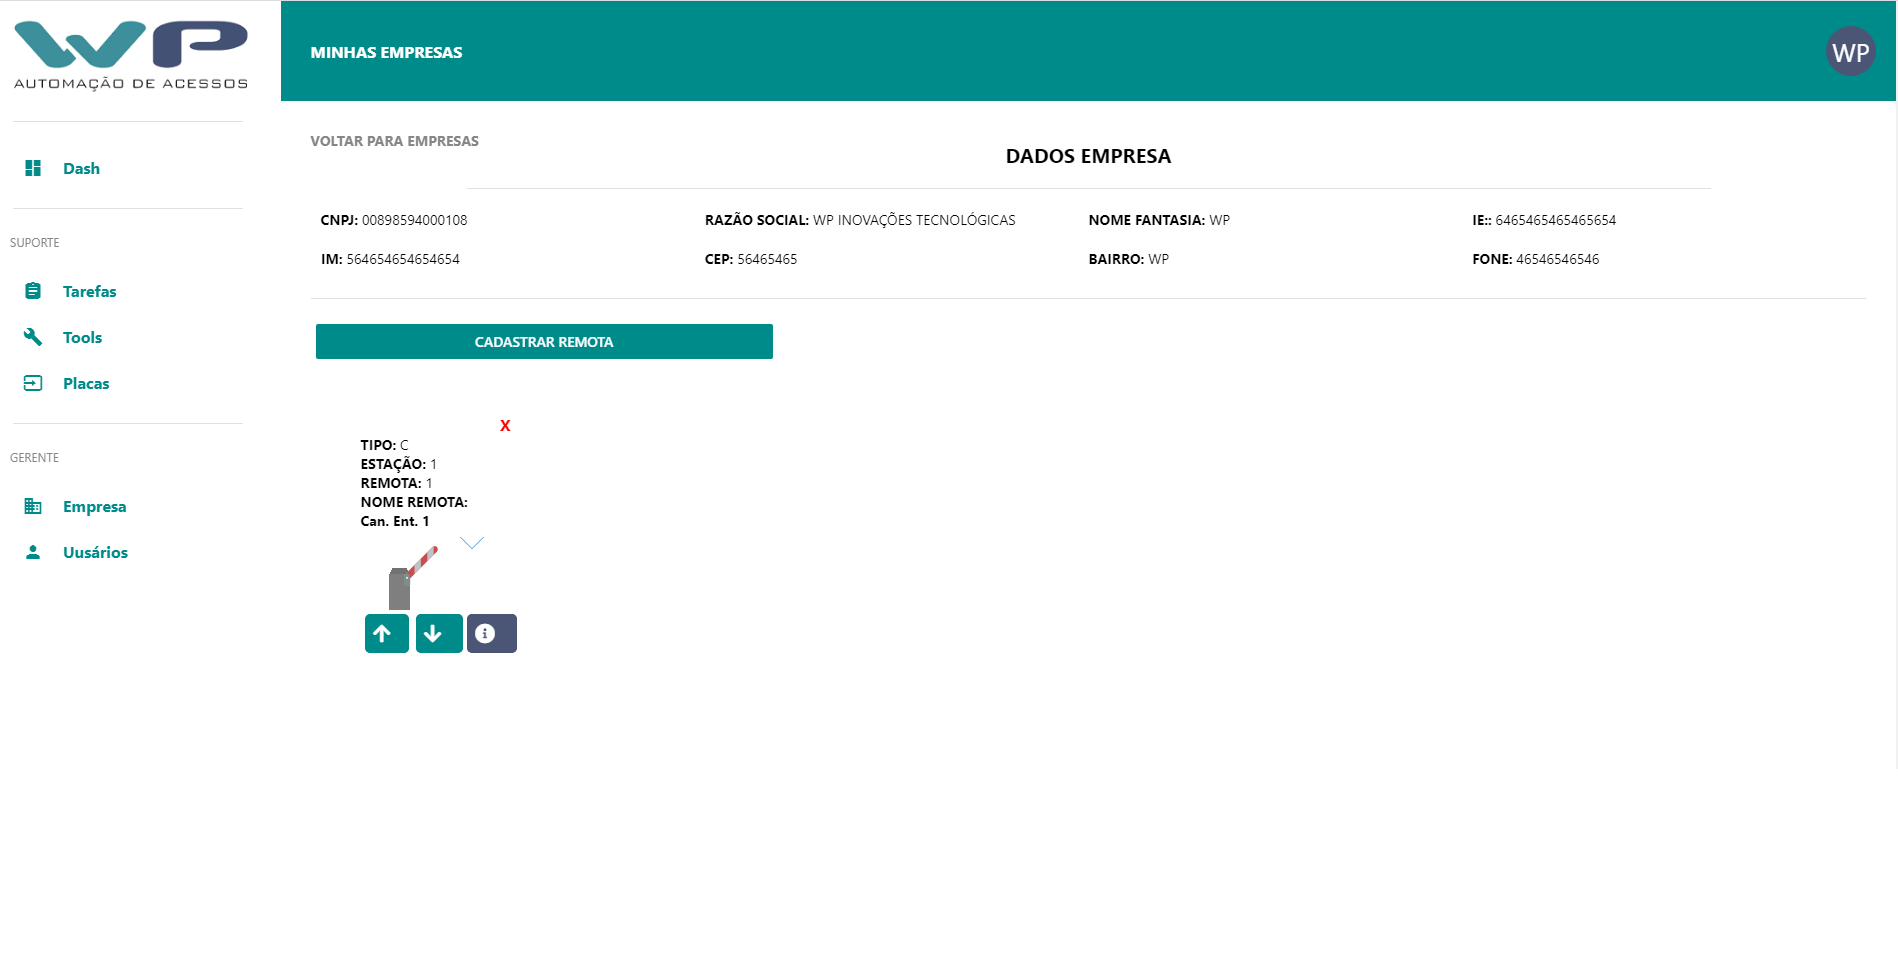
Task: Select CNPJ value 00898594000108
Action: [414, 220]
